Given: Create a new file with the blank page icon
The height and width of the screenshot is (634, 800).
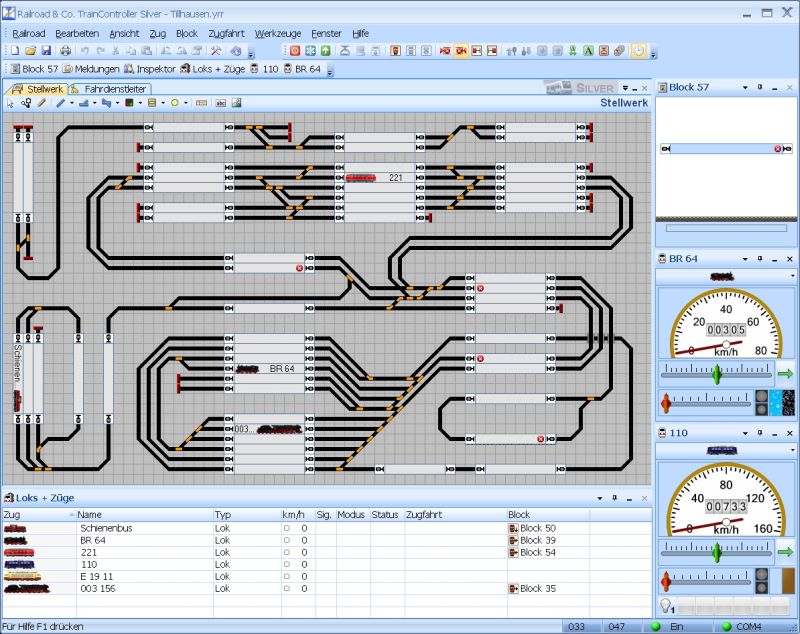Looking at the screenshot, I should pyautogui.click(x=15, y=50).
